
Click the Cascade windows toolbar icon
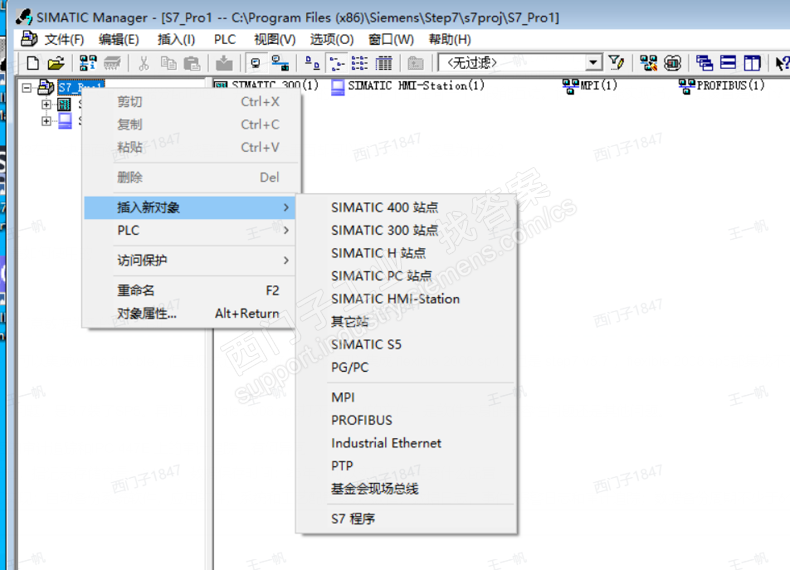point(704,63)
